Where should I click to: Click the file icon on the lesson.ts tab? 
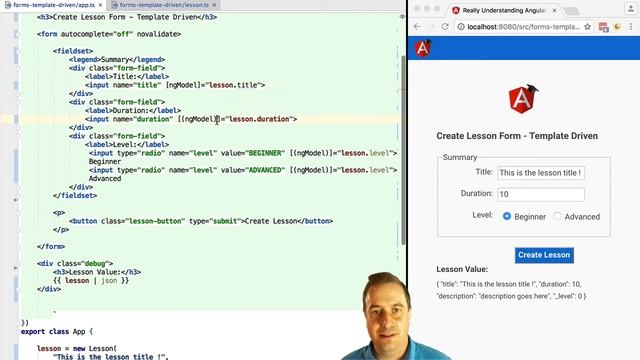[x=114, y=5]
